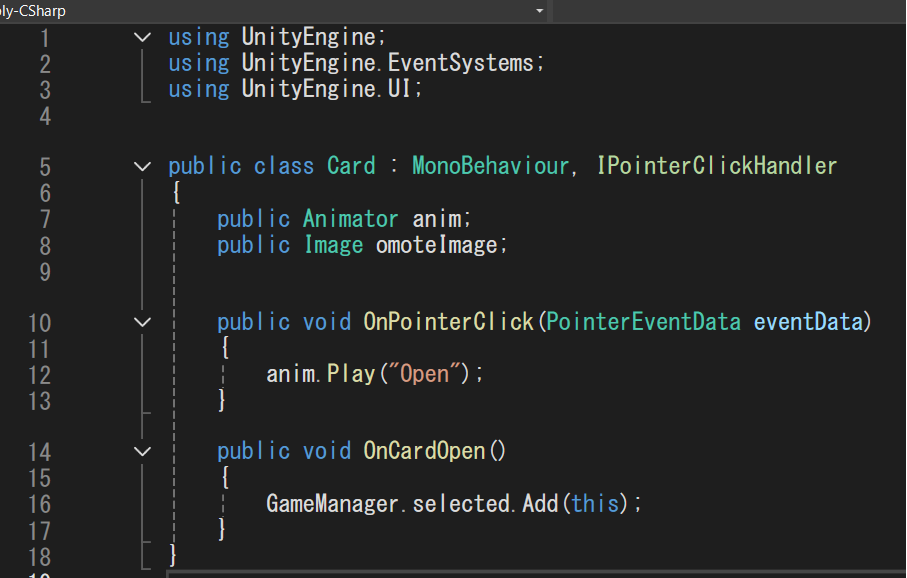This screenshot has width=907, height=578.
Task: Fold the OnPointerClick method
Action: 142,322
